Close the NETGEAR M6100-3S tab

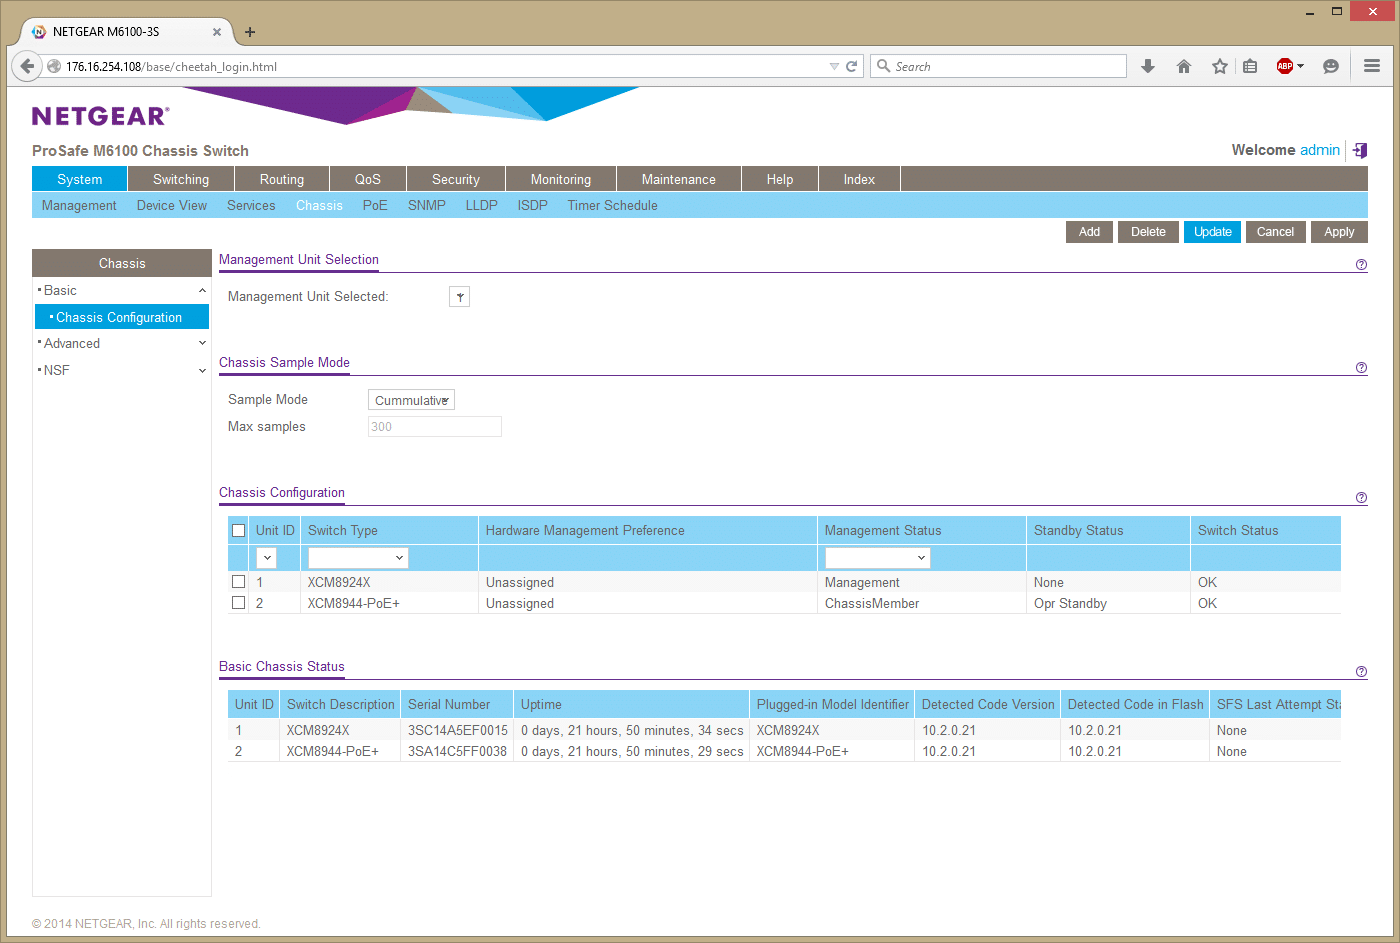tap(217, 32)
